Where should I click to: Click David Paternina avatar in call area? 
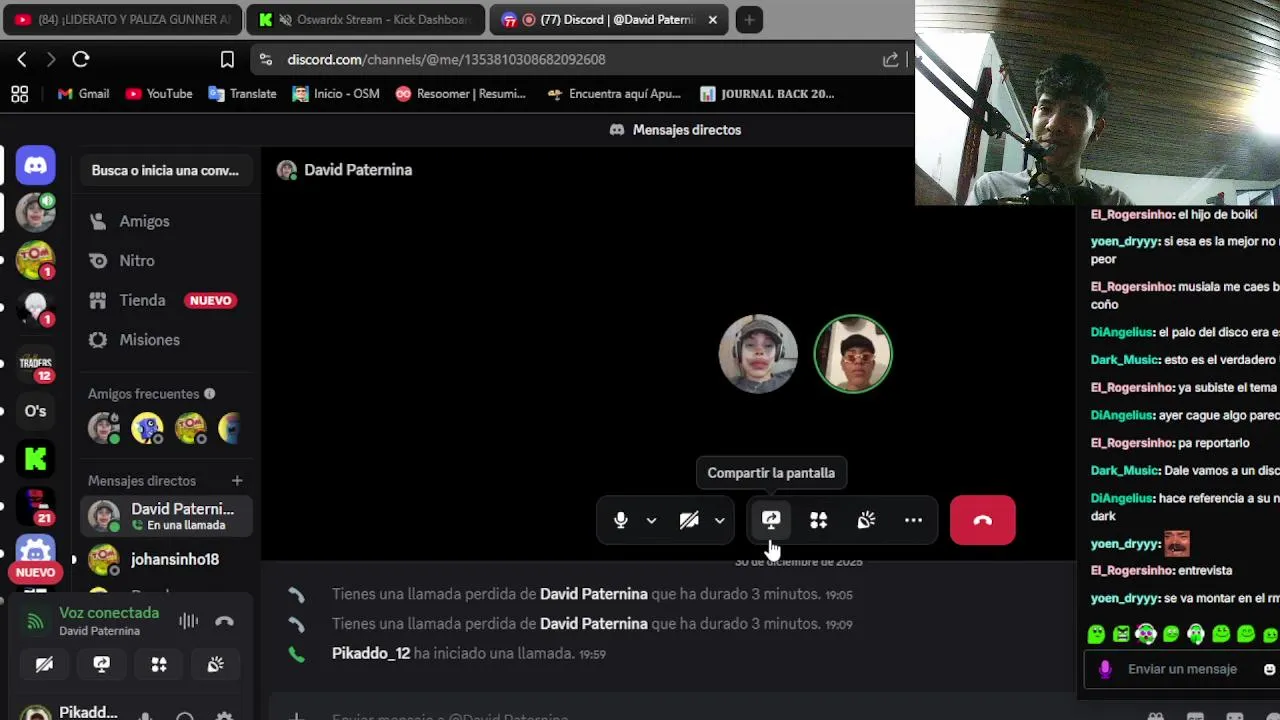pos(758,354)
